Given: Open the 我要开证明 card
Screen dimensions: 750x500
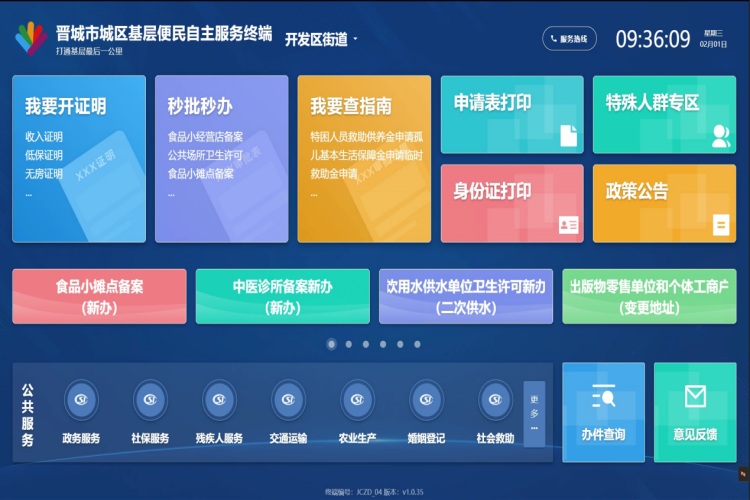Looking at the screenshot, I should click(x=78, y=158).
